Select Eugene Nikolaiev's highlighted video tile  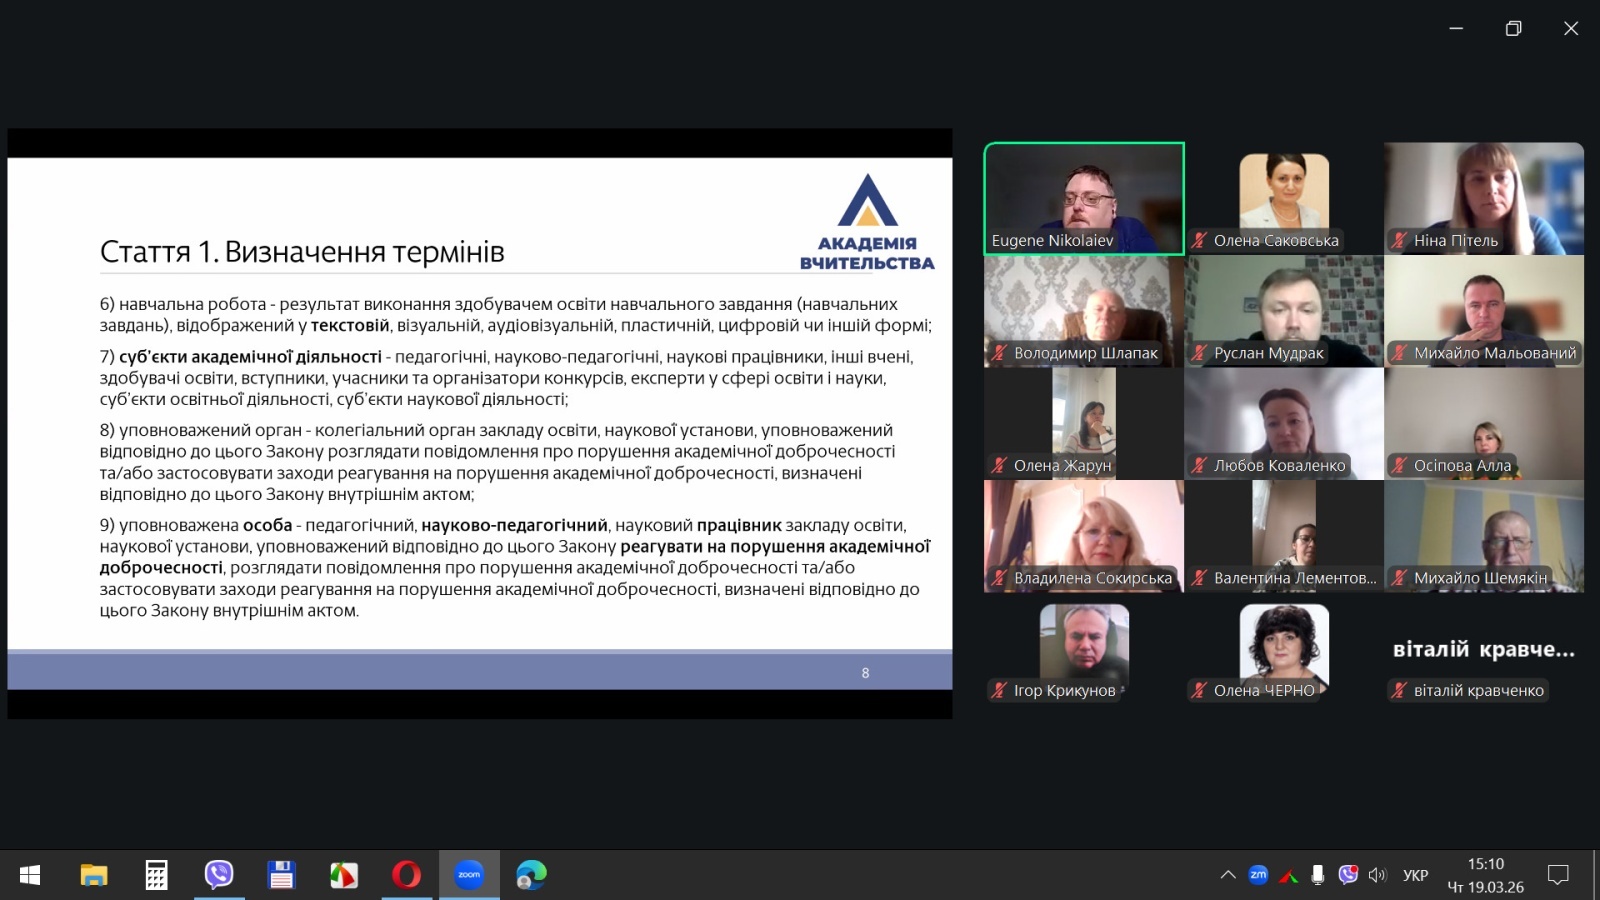[1084, 198]
